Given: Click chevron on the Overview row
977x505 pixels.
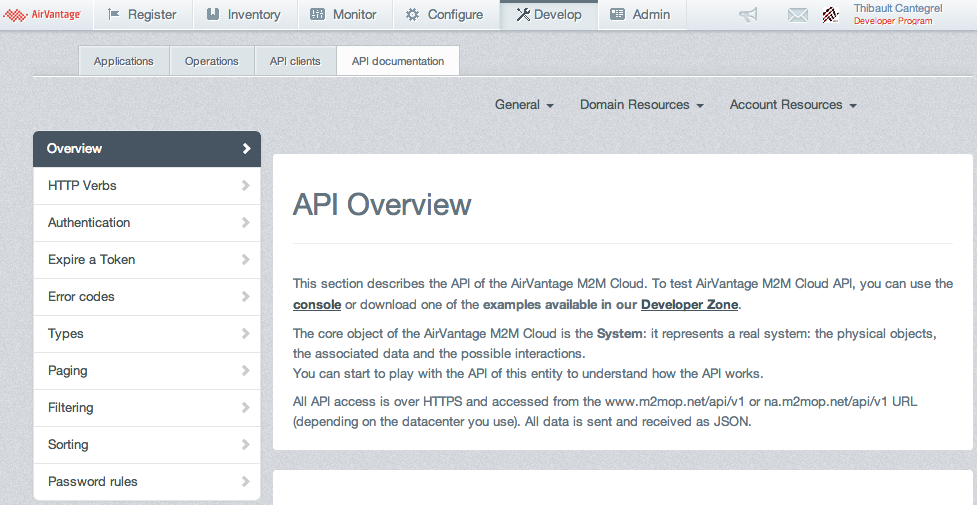Looking at the screenshot, I should (246, 148).
